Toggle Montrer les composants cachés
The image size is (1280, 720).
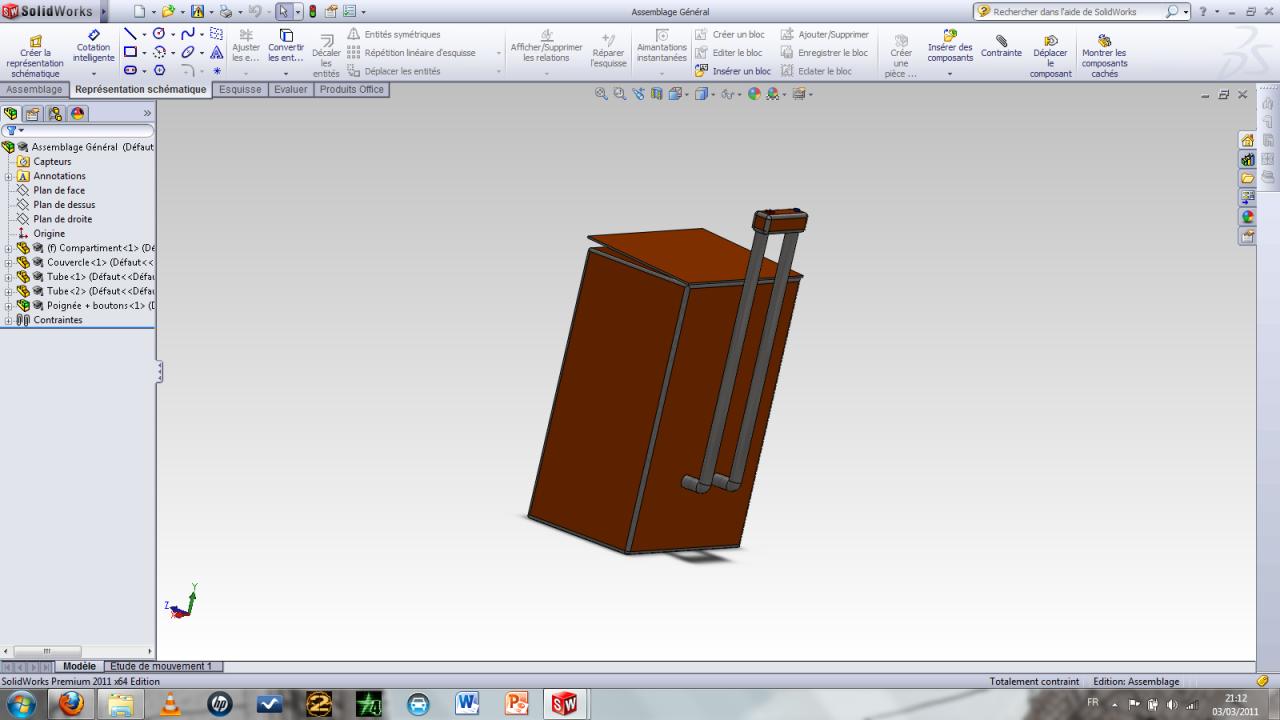click(x=1104, y=41)
